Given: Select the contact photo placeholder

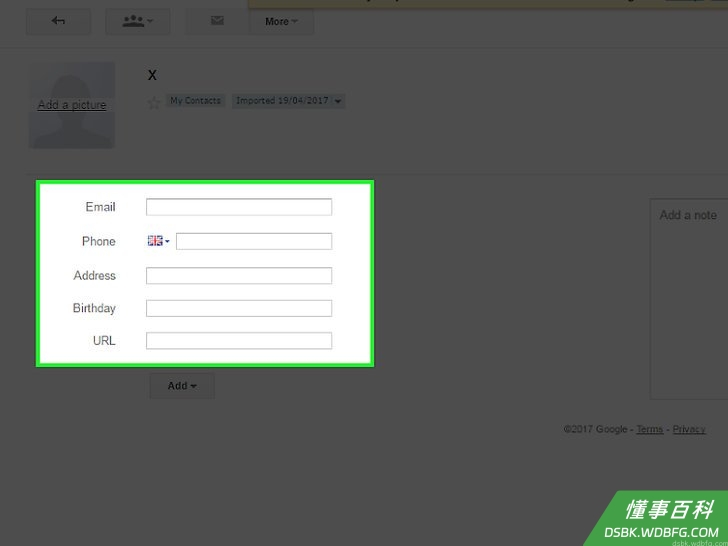Looking at the screenshot, I should 72,105.
